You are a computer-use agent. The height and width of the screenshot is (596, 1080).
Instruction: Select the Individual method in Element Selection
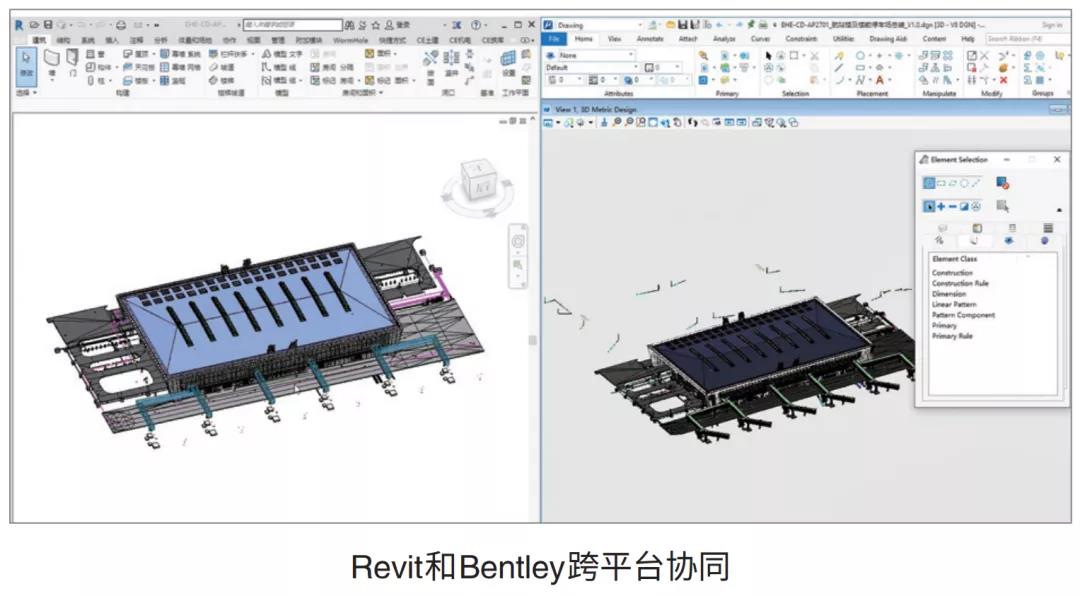point(929,183)
